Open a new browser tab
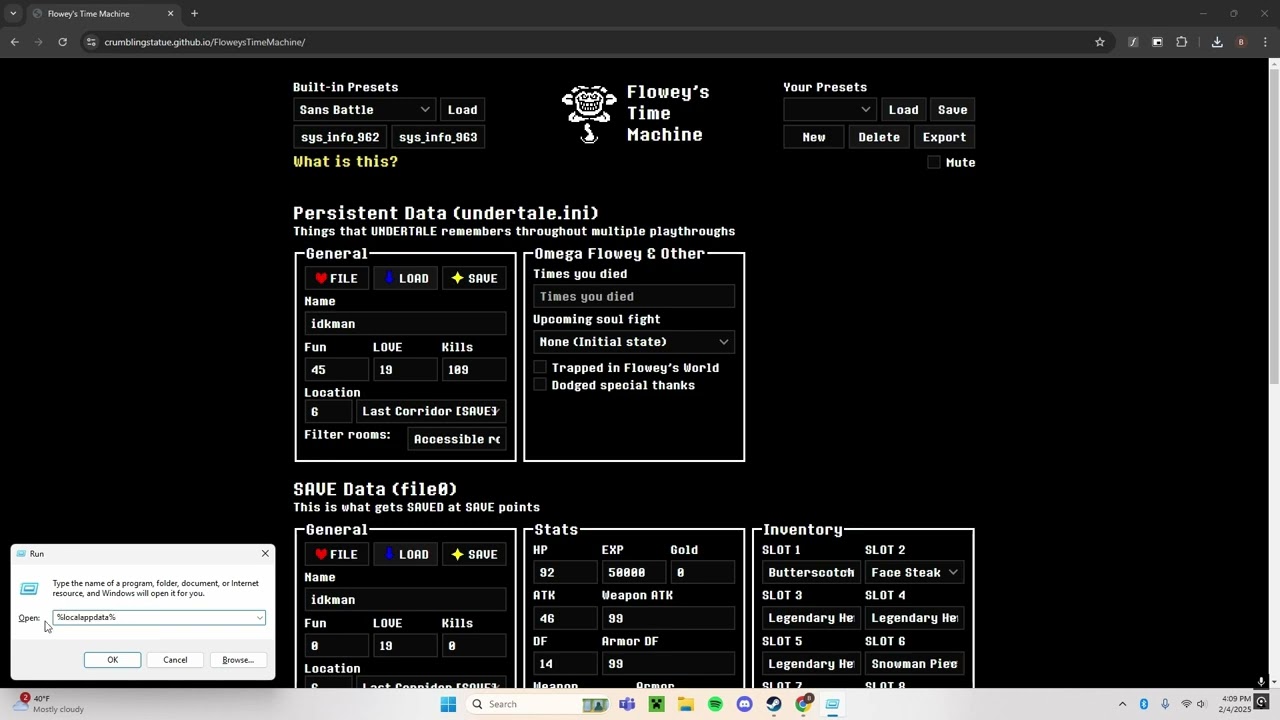 (194, 14)
